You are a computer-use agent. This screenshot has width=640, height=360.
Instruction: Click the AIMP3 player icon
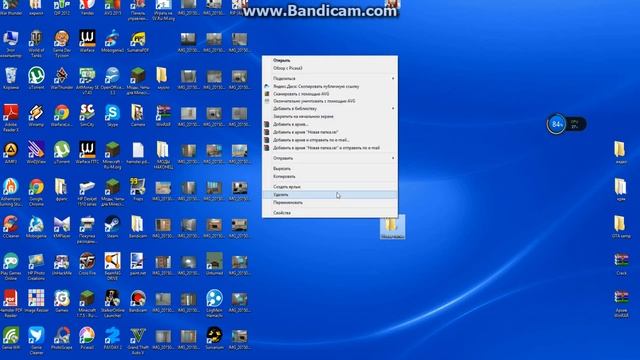click(x=11, y=153)
